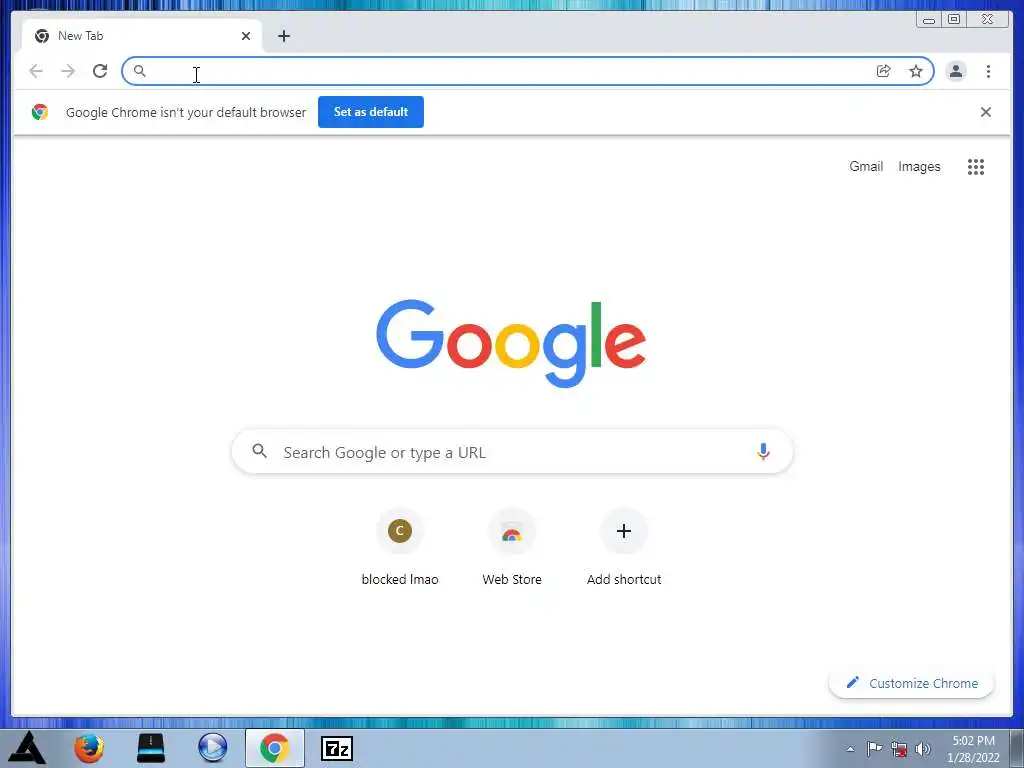Click the address bar search magnifier icon
Screen dimensions: 1024x768
[140, 71]
